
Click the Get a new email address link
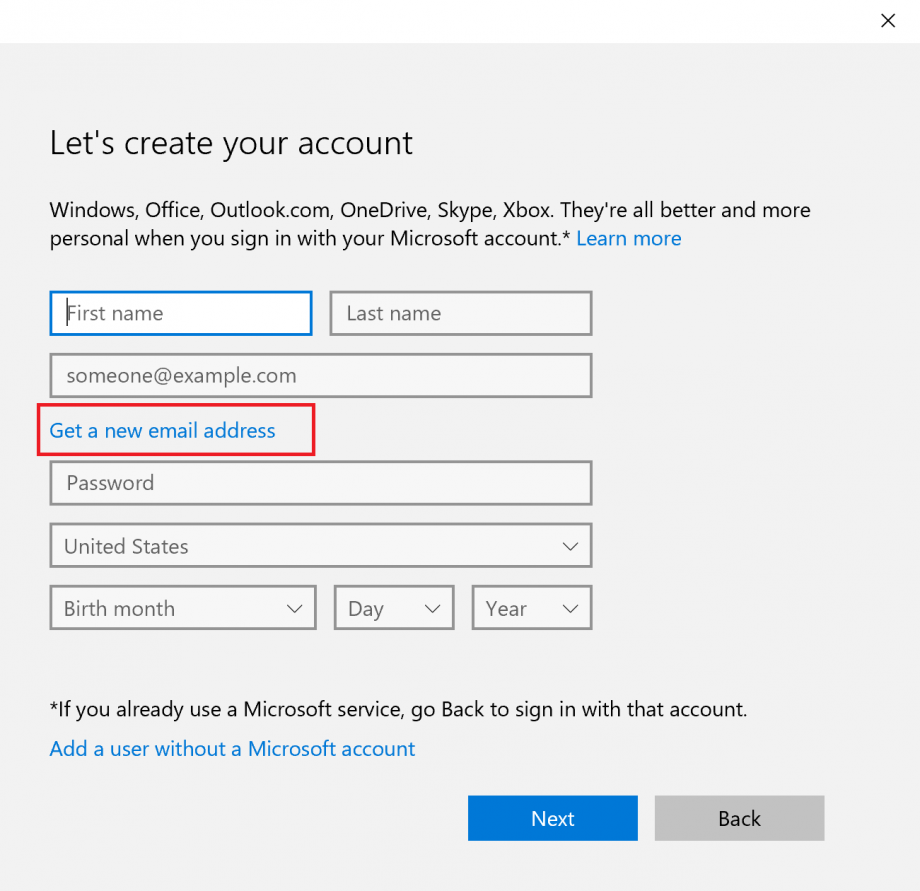coord(162,430)
